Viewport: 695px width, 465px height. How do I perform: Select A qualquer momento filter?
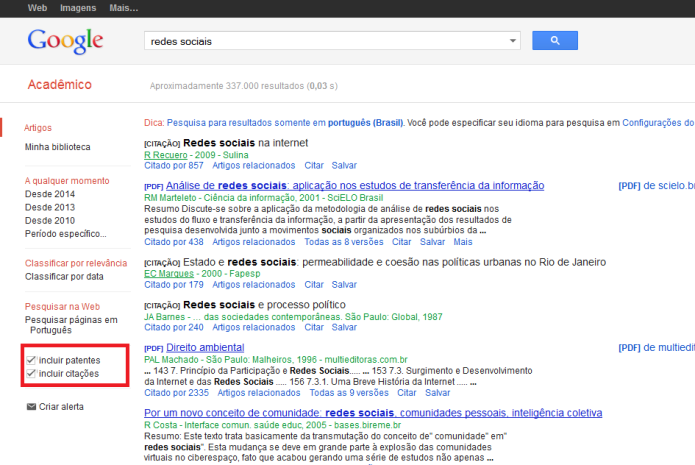(67, 181)
